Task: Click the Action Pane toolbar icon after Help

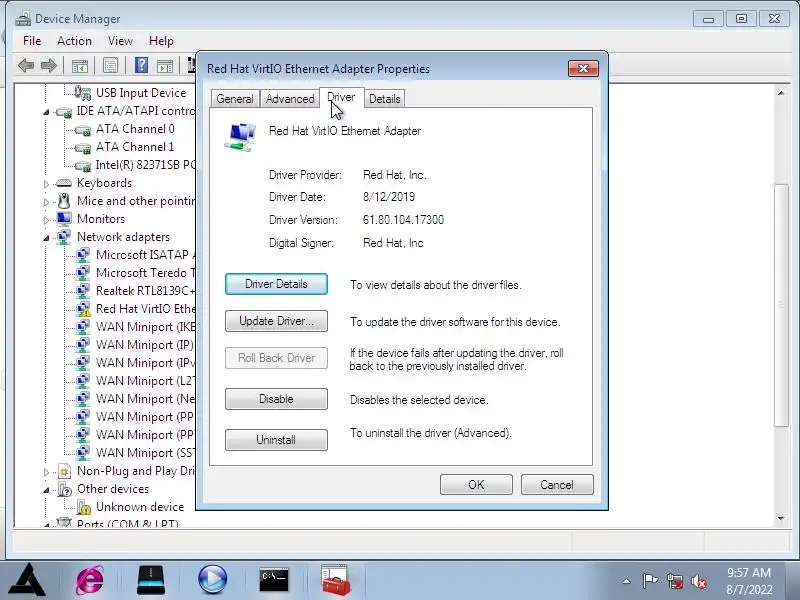Action: point(165,66)
